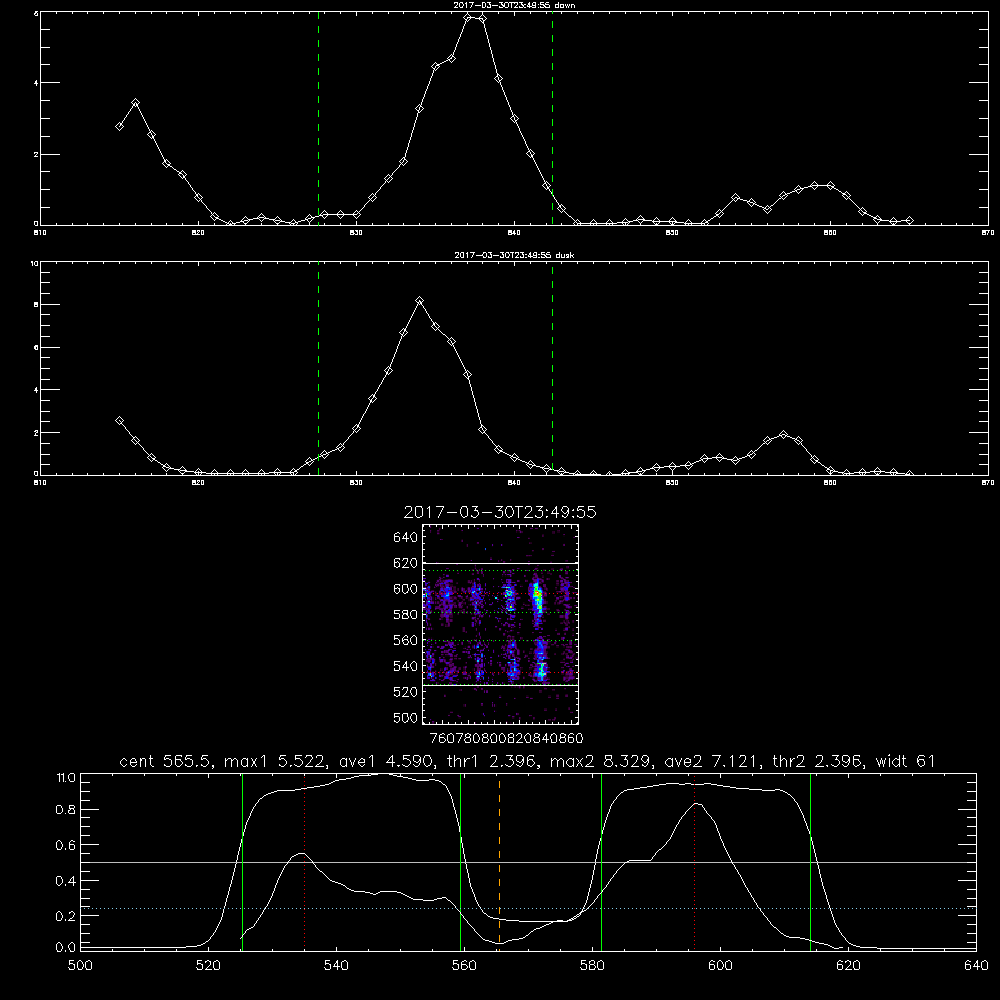This screenshot has width=1000, height=1000.
Task: Select 'max2 8.329' in the stats line
Action: pyautogui.click(x=601, y=761)
